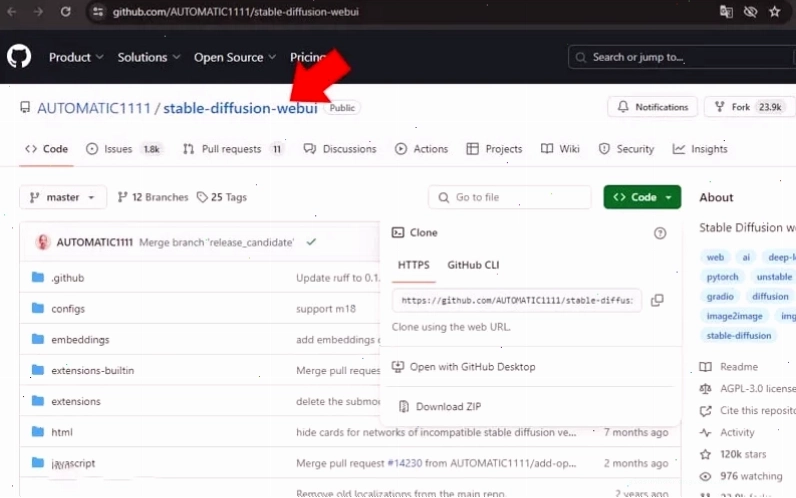Select the GitHub CLI clone tab
The width and height of the screenshot is (796, 498).
click(x=473, y=265)
